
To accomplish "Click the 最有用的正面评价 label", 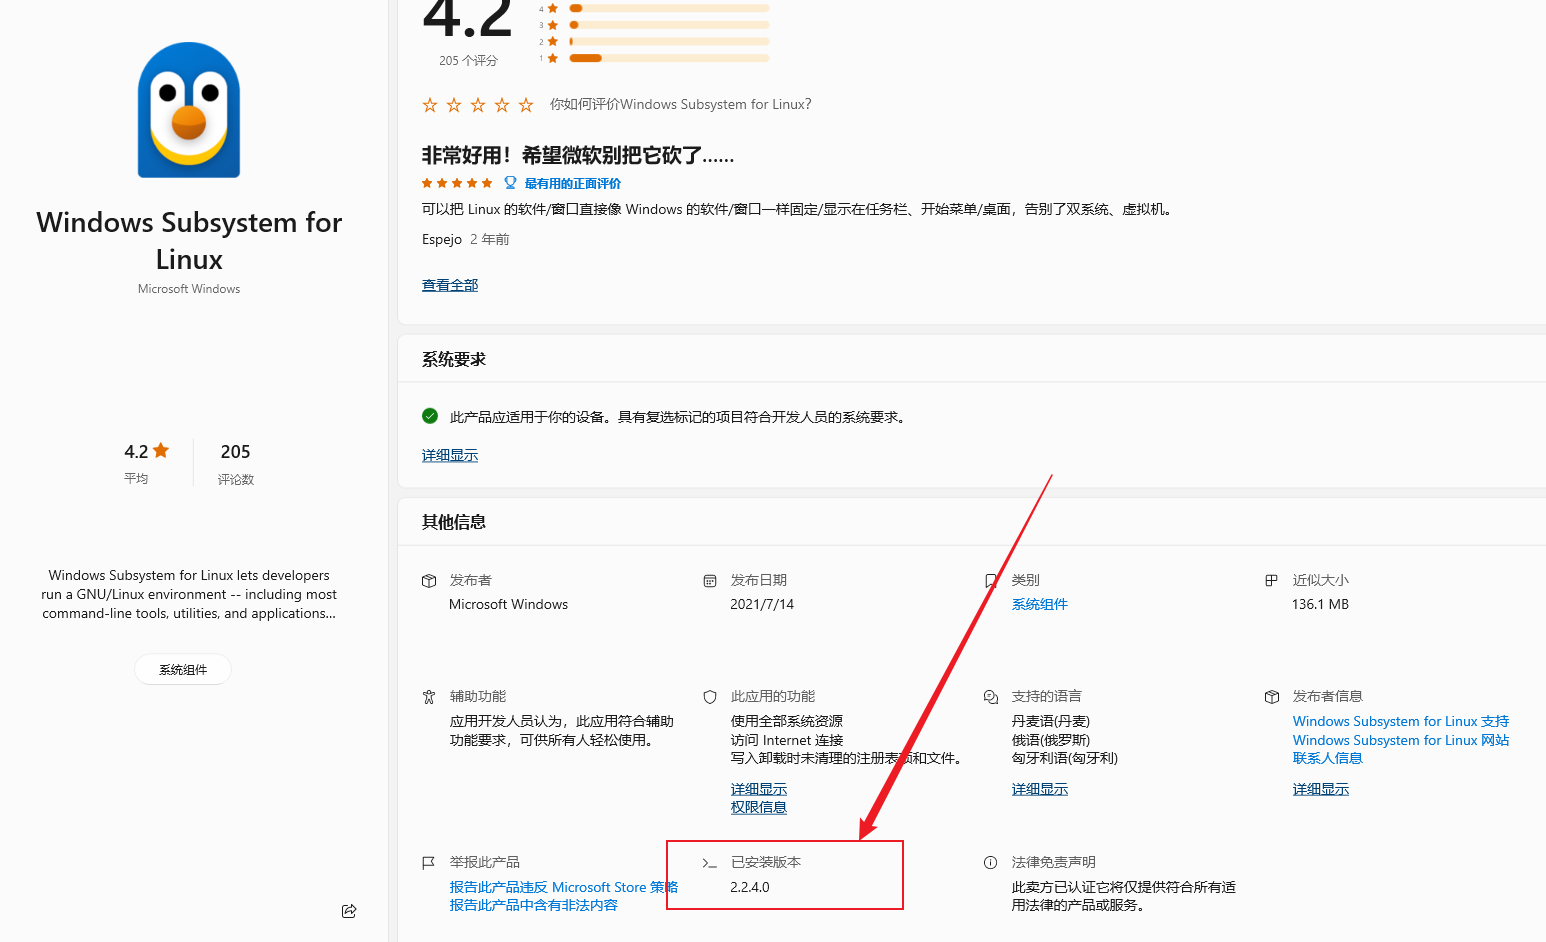I will pyautogui.click(x=573, y=184).
